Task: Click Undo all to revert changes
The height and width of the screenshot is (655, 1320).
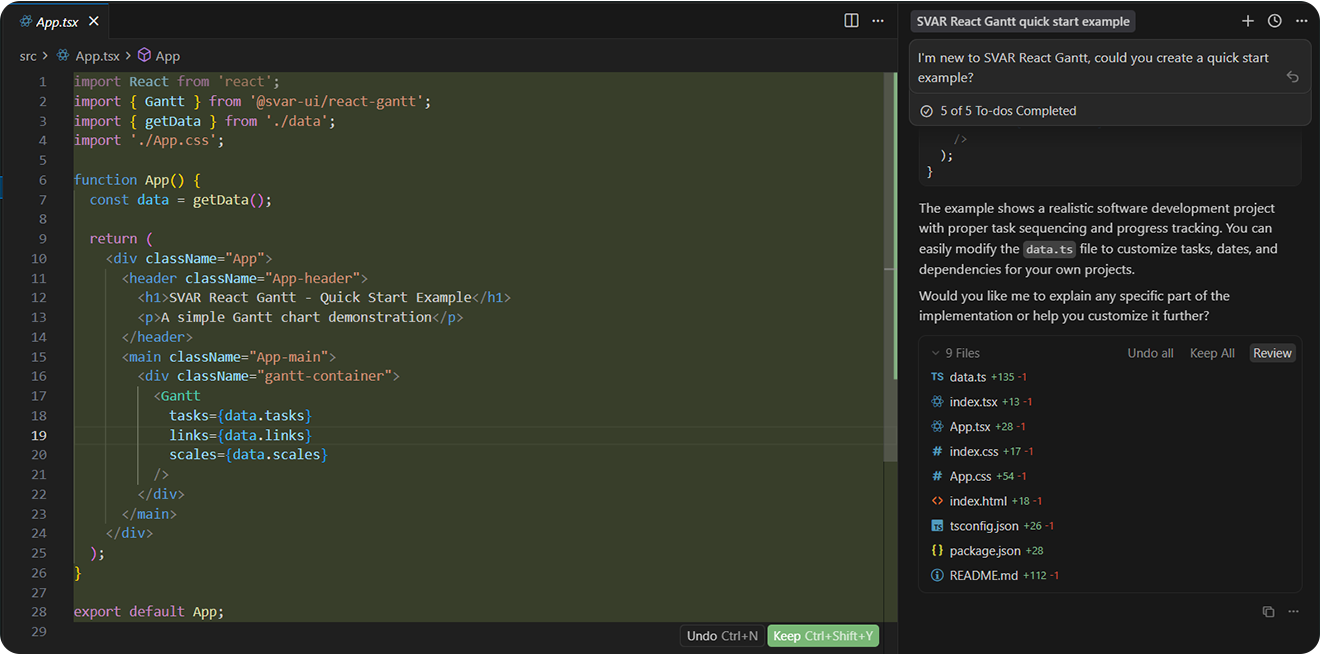Action: coord(1150,352)
